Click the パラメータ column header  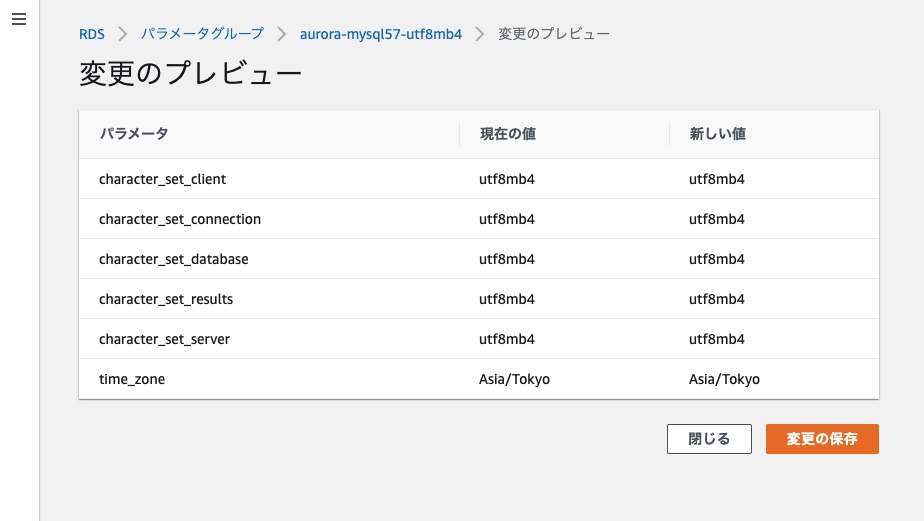[134, 134]
